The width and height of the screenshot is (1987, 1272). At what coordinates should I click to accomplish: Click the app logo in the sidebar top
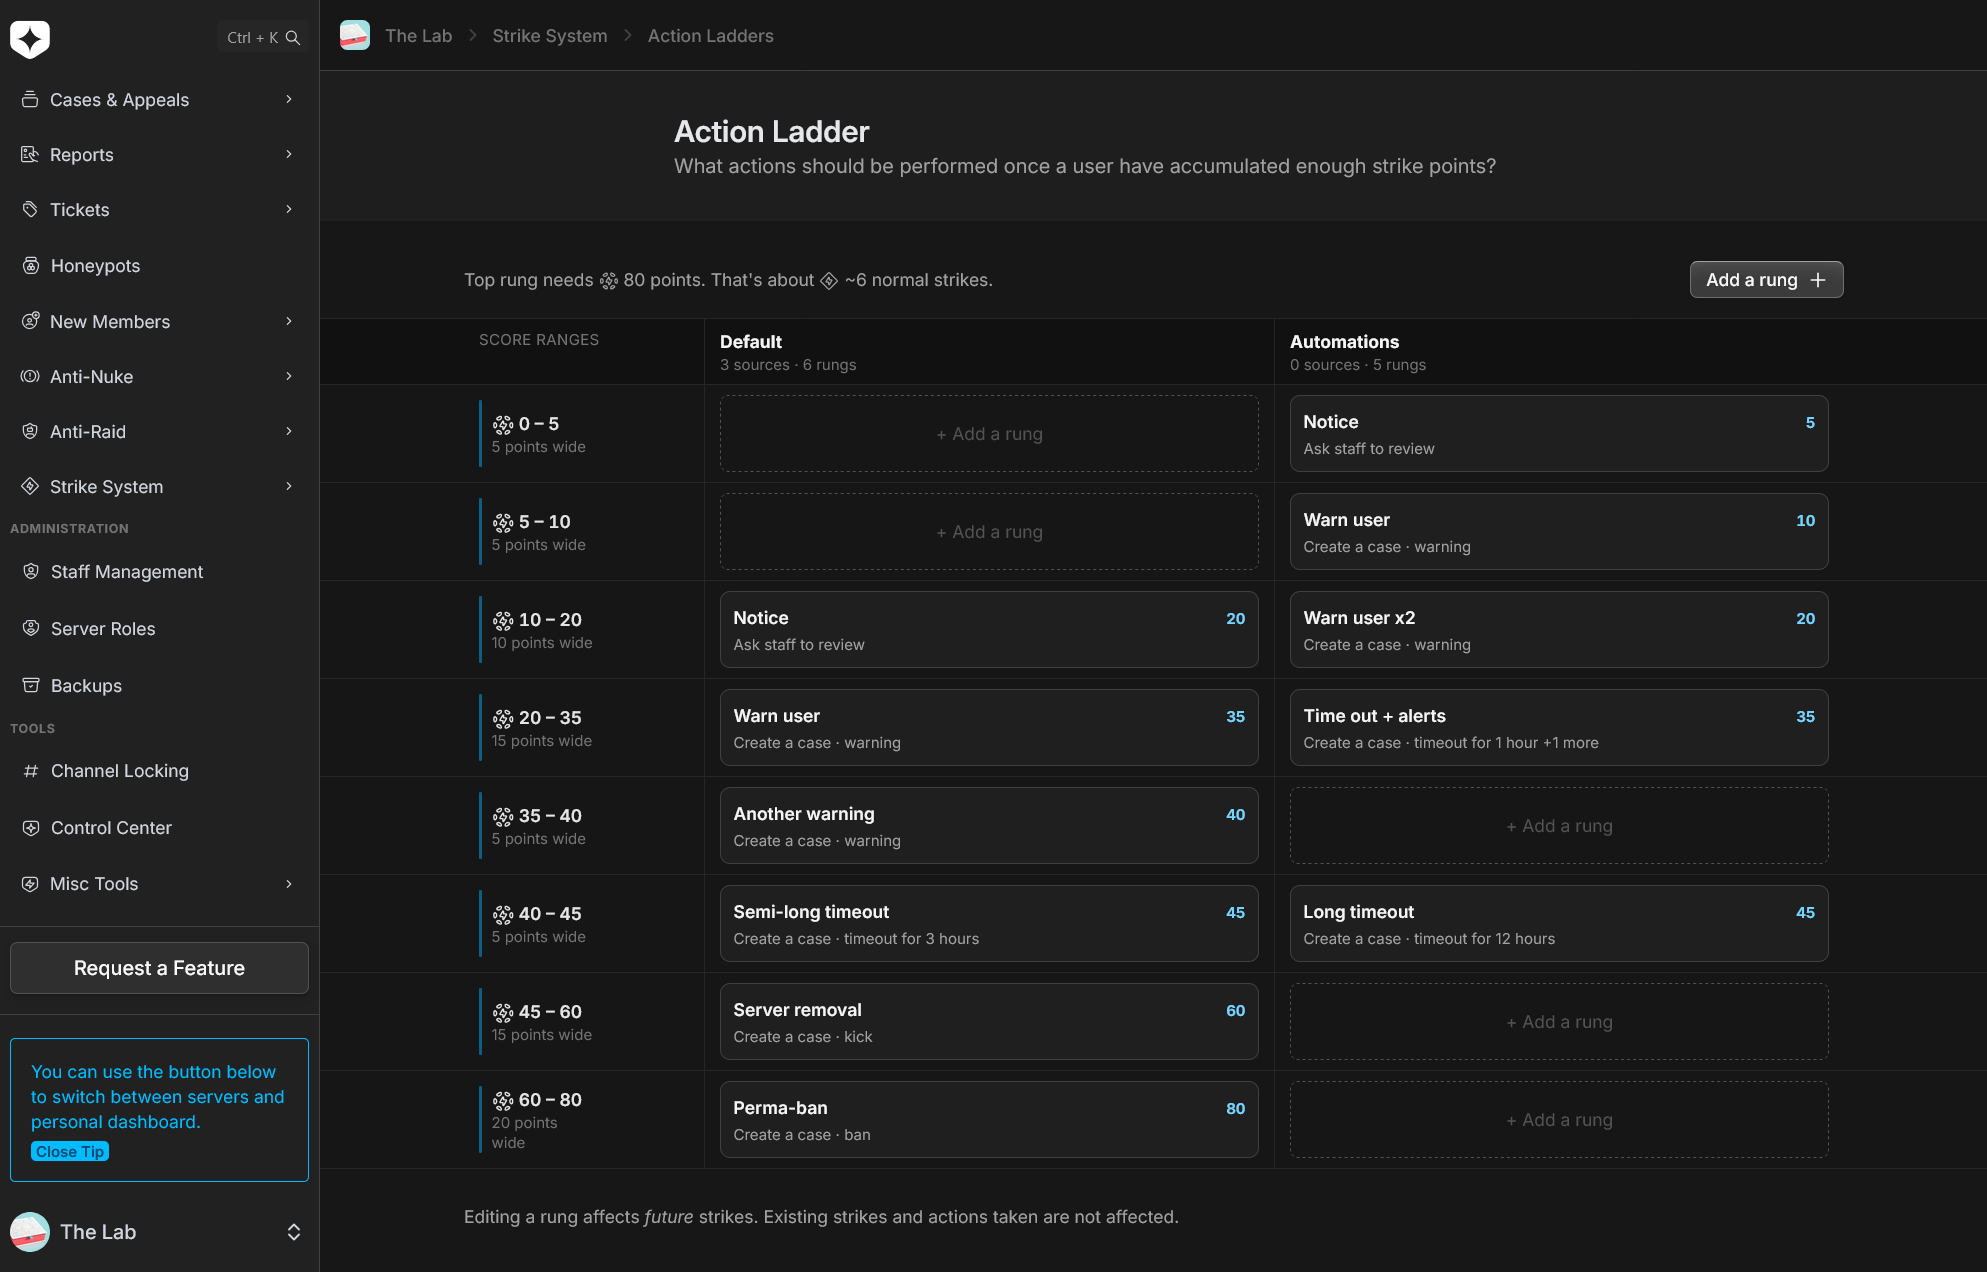[30, 39]
